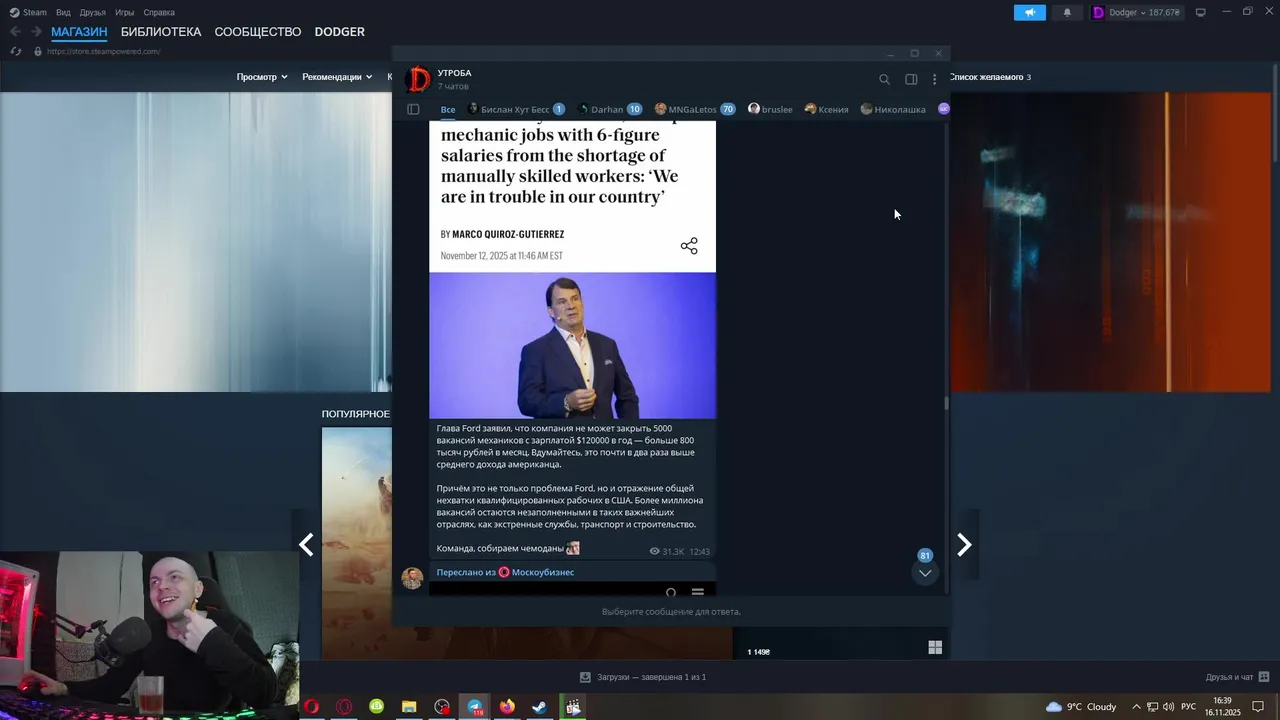This screenshot has width=1280, height=720.
Task: Toggle Telegram left sidebar panel icon
Action: pyautogui.click(x=413, y=109)
